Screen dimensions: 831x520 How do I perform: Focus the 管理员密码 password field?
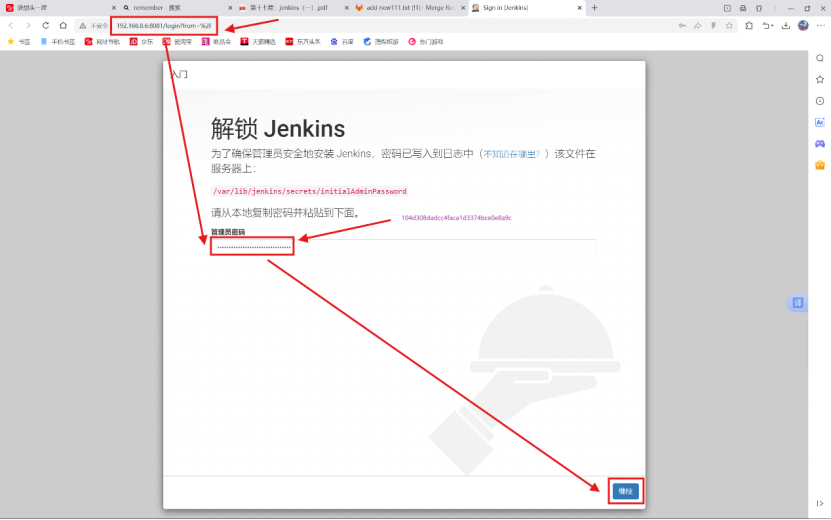[x=403, y=247]
